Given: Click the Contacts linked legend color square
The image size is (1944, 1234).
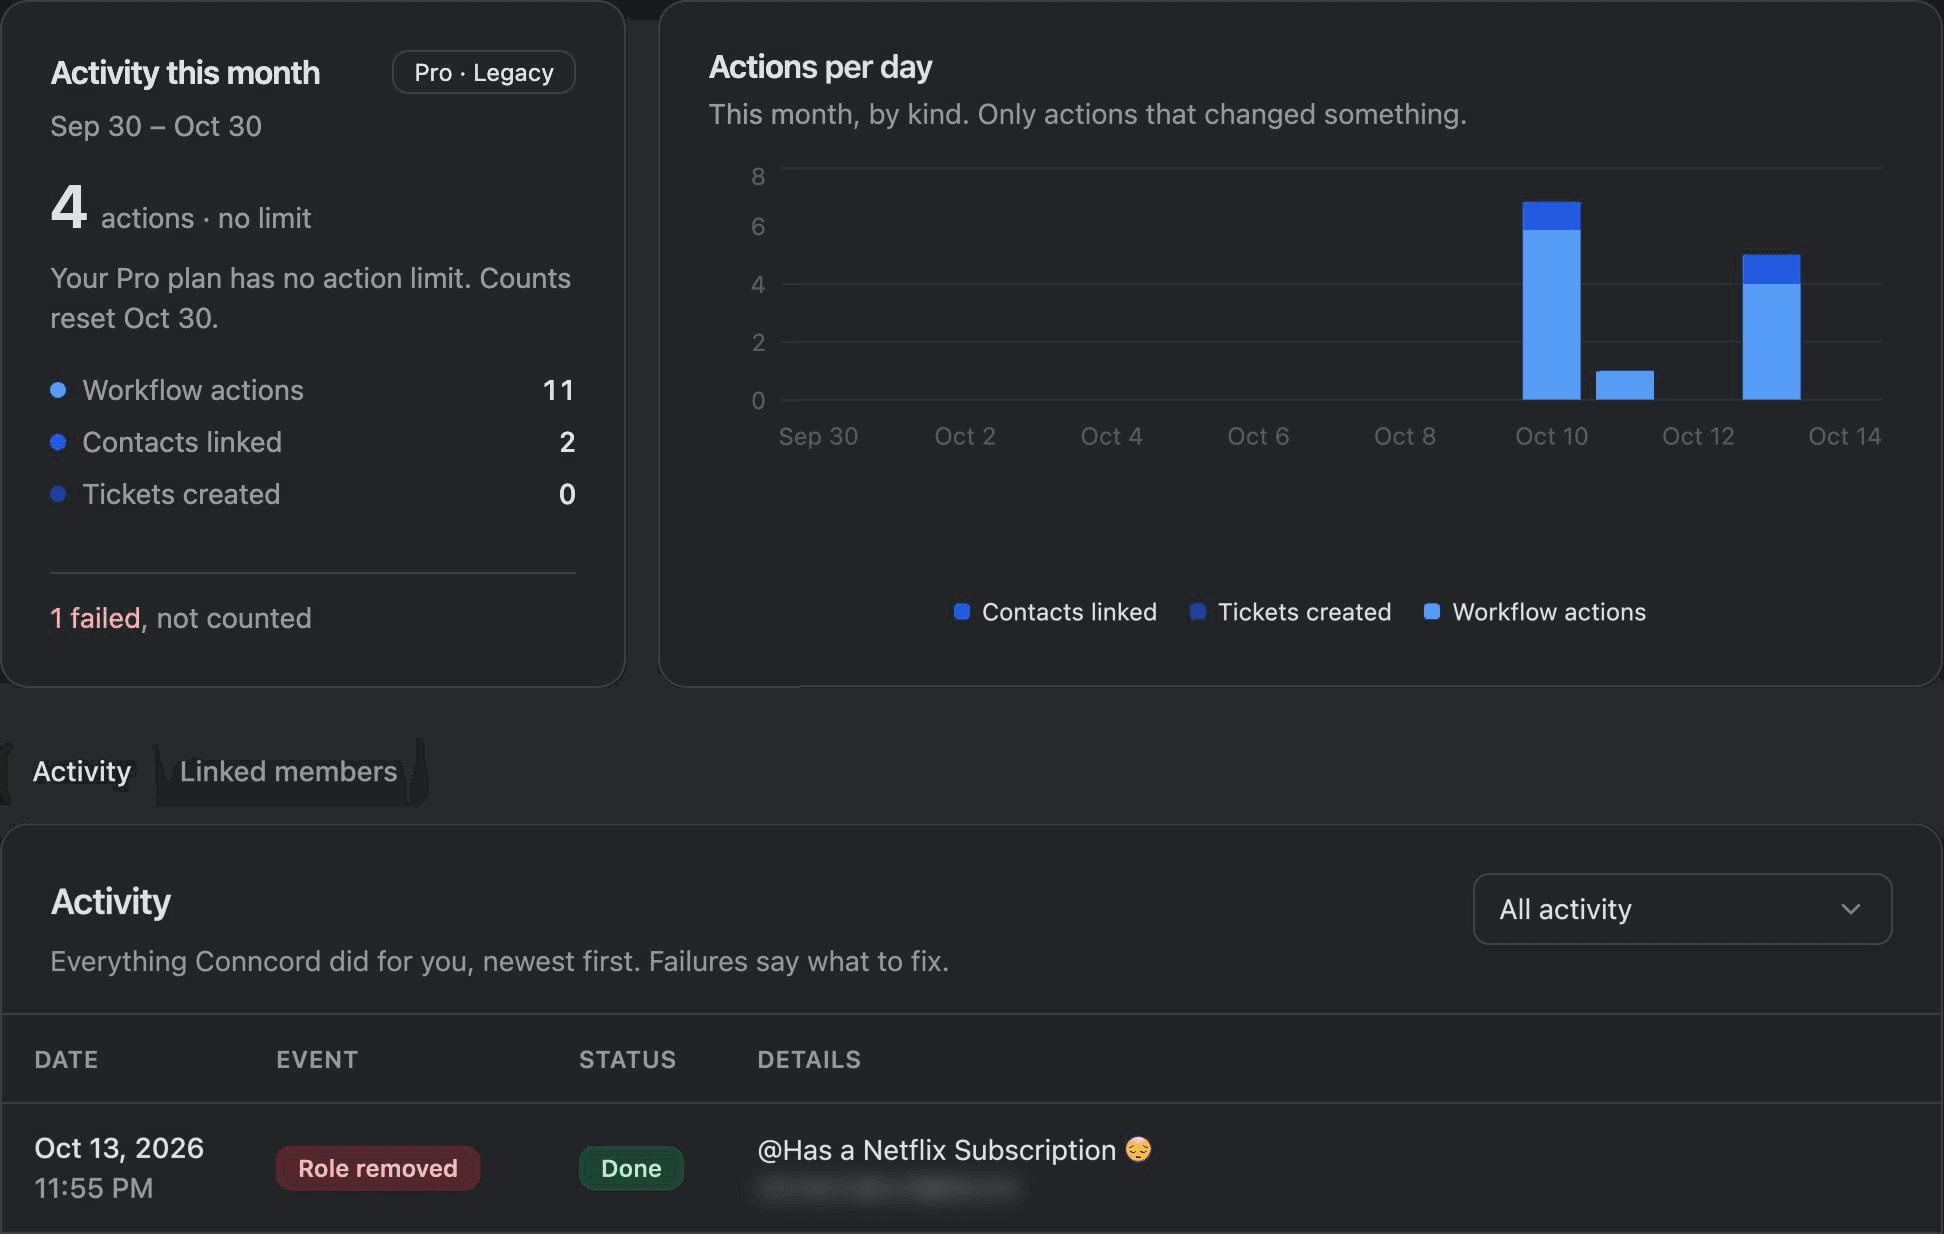Looking at the screenshot, I should [x=962, y=612].
